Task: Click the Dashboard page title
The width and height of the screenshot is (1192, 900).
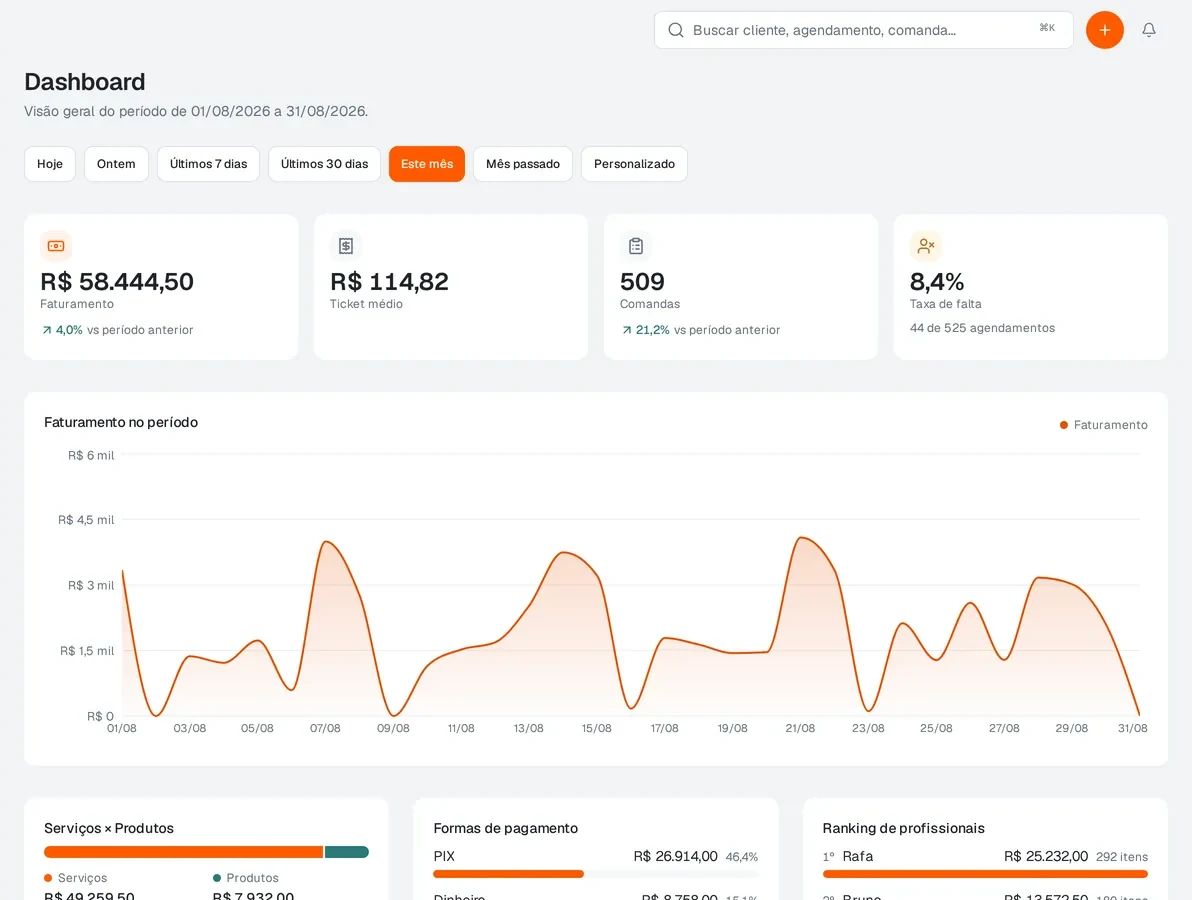Action: pyautogui.click(x=84, y=82)
